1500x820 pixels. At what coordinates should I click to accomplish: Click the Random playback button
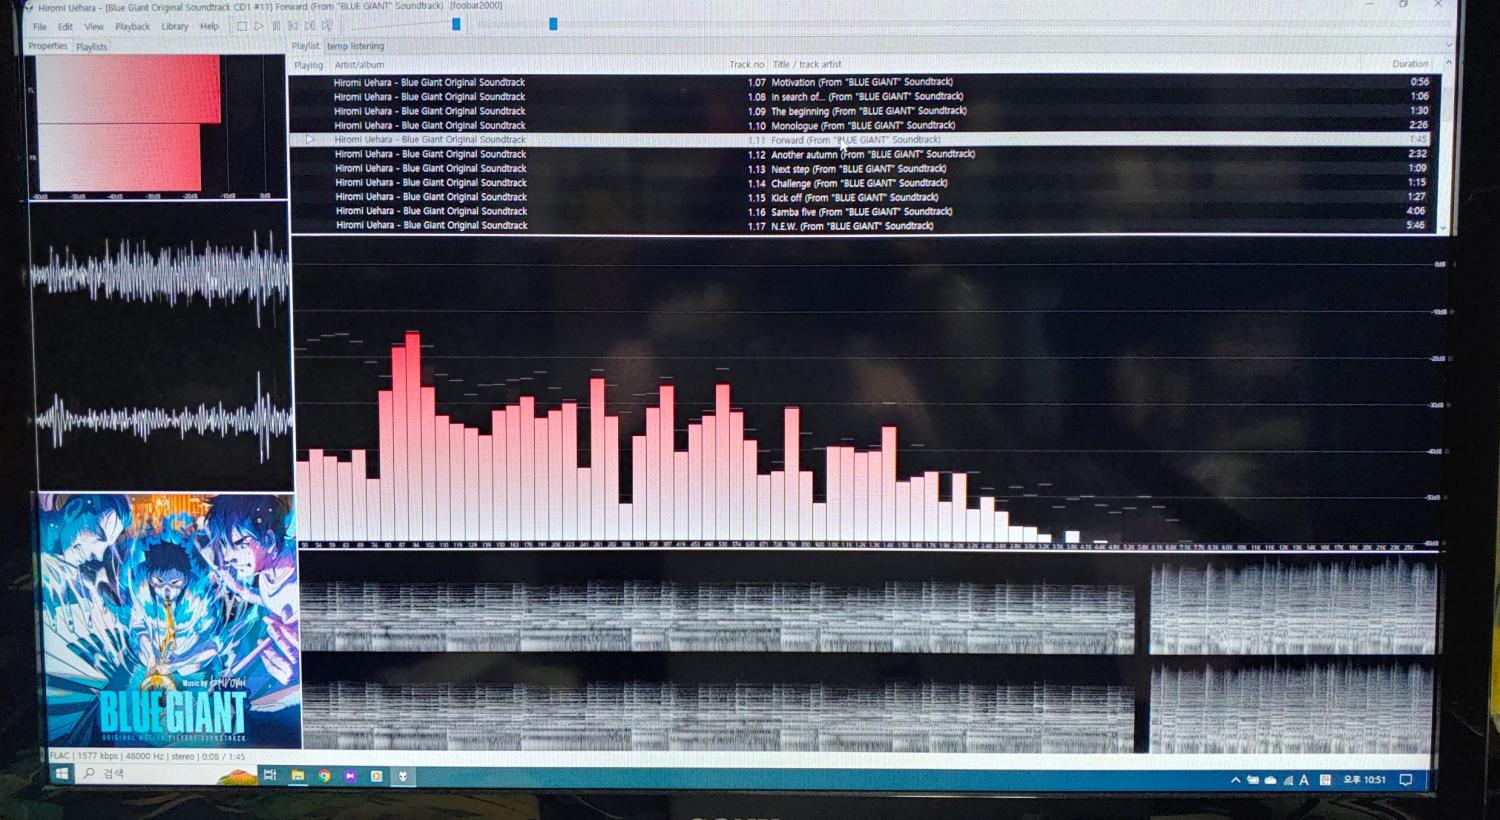327,27
